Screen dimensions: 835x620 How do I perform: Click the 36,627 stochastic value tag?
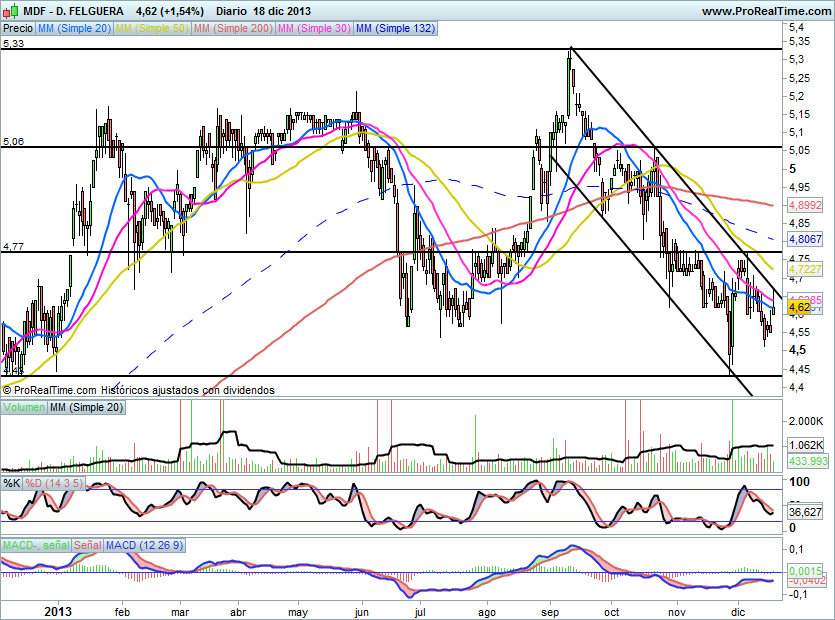[805, 512]
